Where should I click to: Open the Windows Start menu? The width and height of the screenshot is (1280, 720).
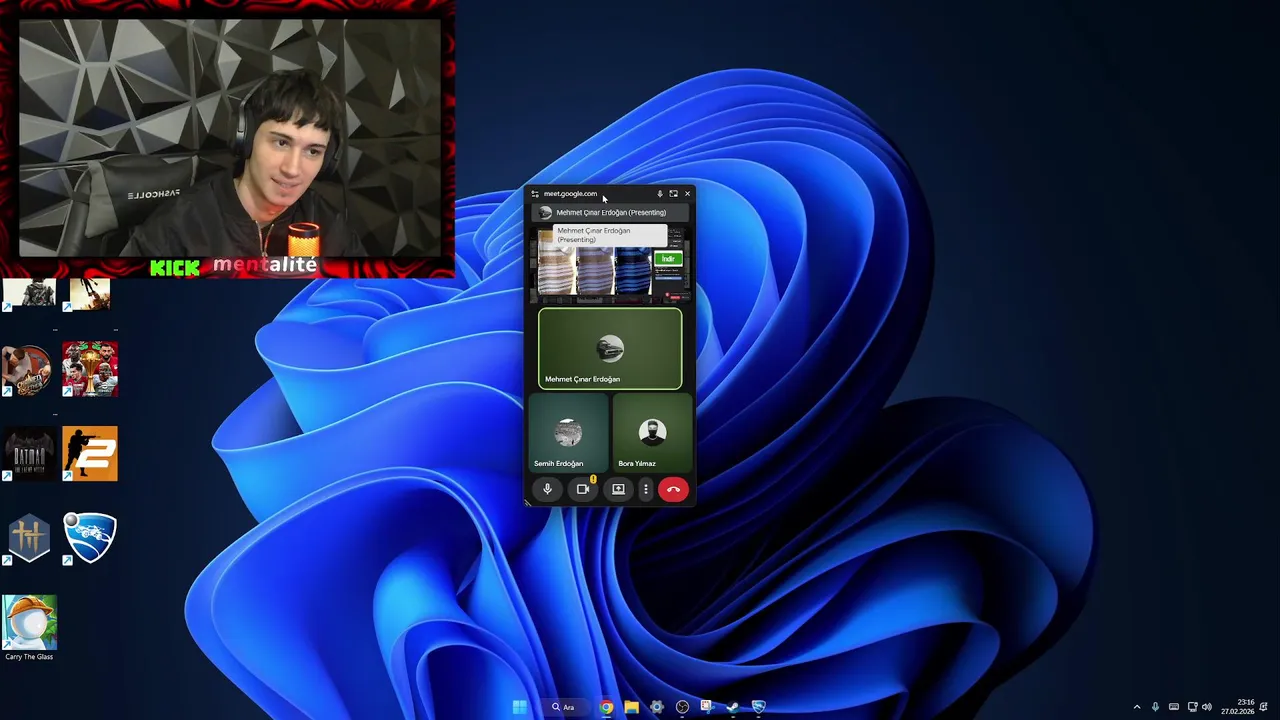coord(520,707)
